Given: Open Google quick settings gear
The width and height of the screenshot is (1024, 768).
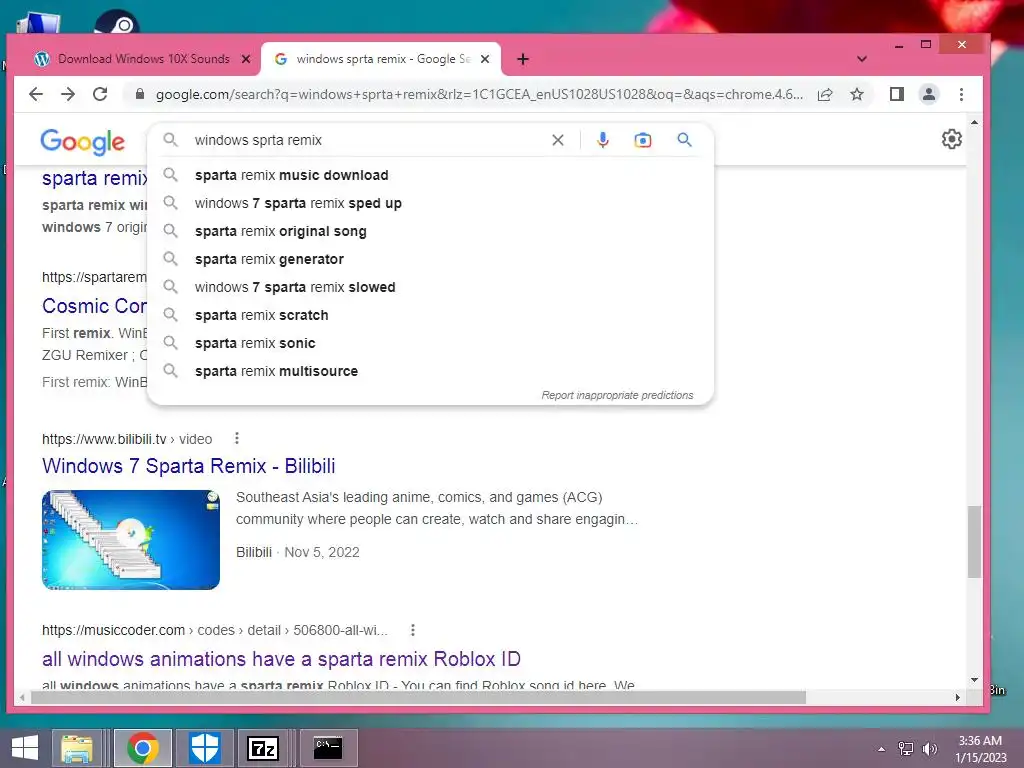Looking at the screenshot, I should tap(952, 139).
